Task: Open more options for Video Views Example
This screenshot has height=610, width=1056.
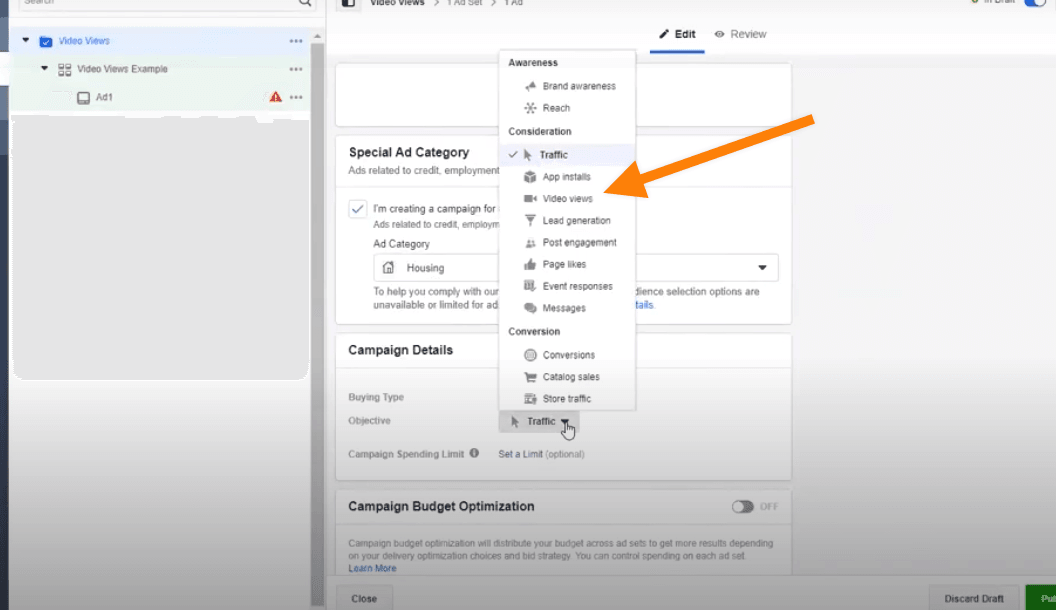Action: pos(296,69)
